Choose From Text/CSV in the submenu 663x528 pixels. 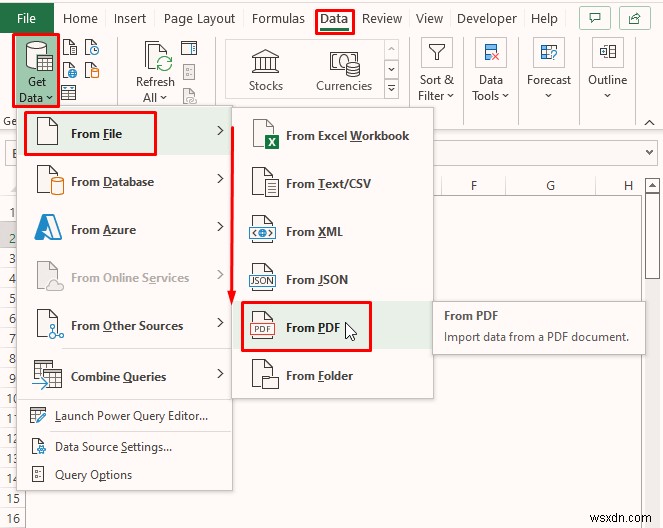coord(332,183)
